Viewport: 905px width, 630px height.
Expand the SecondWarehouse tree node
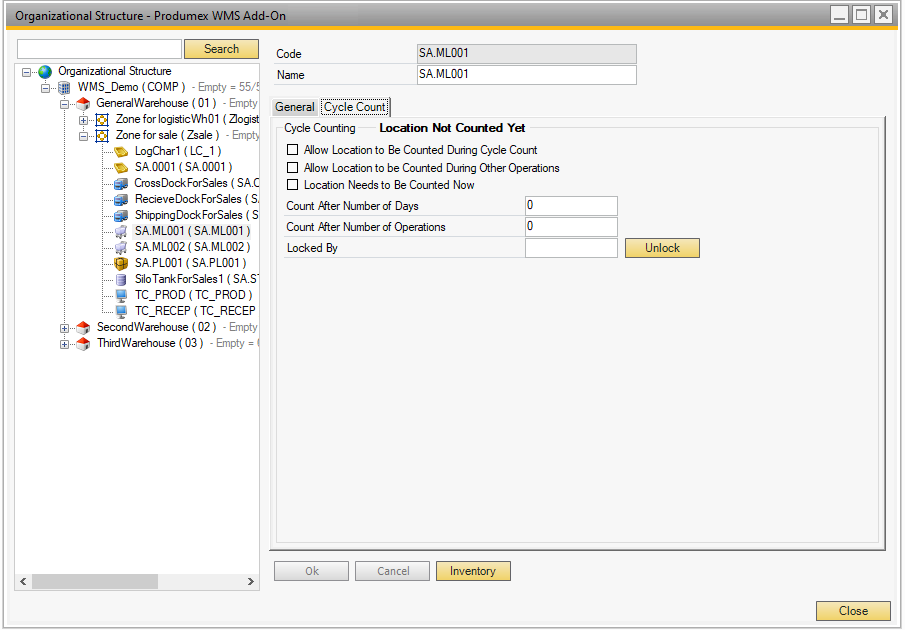click(65, 328)
